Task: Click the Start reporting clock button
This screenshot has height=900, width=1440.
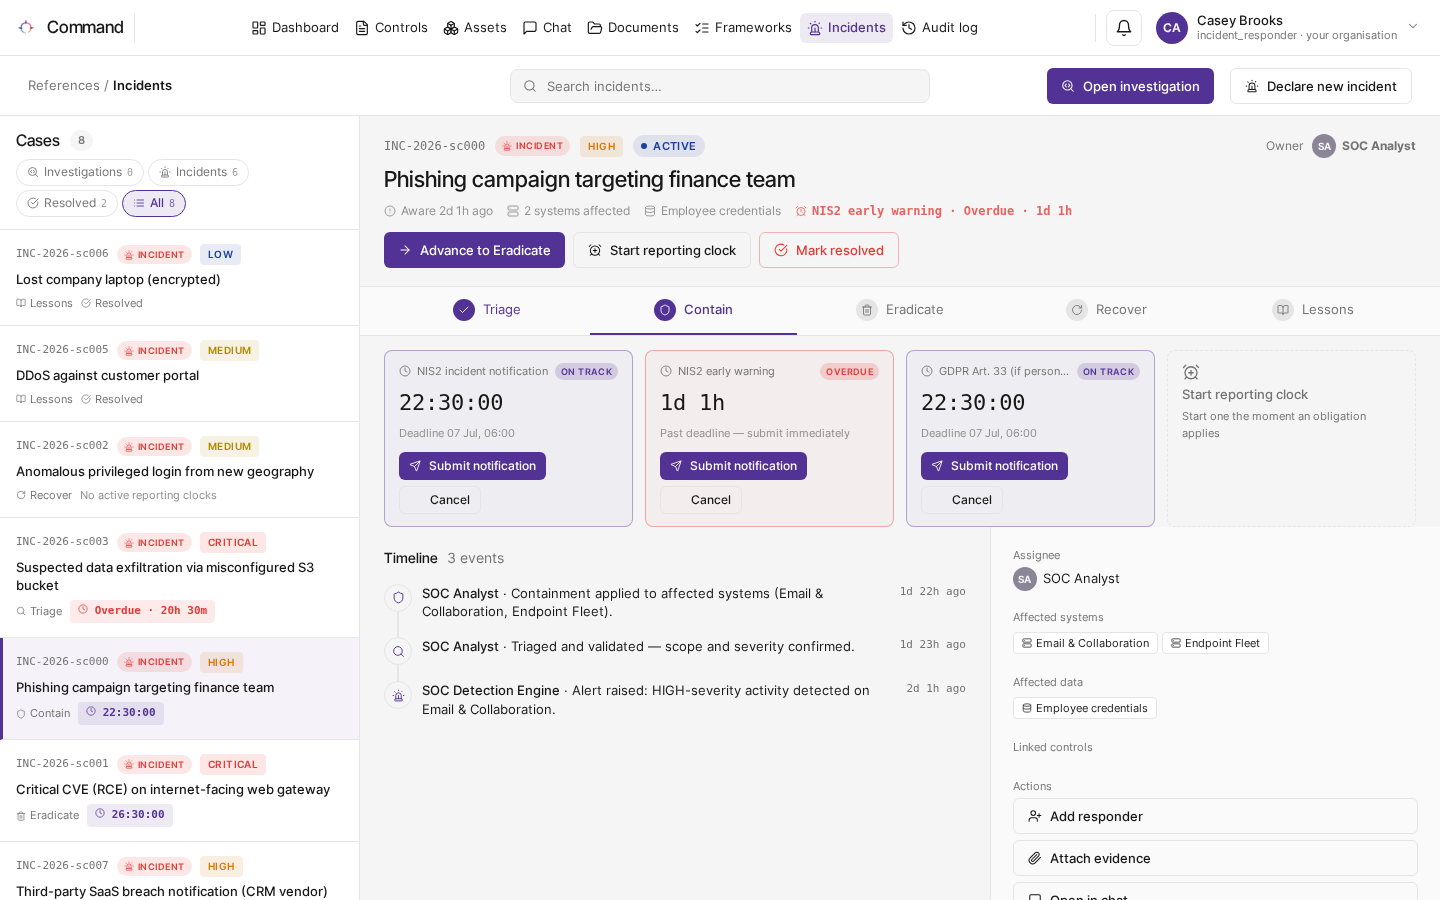Action: click(x=662, y=250)
